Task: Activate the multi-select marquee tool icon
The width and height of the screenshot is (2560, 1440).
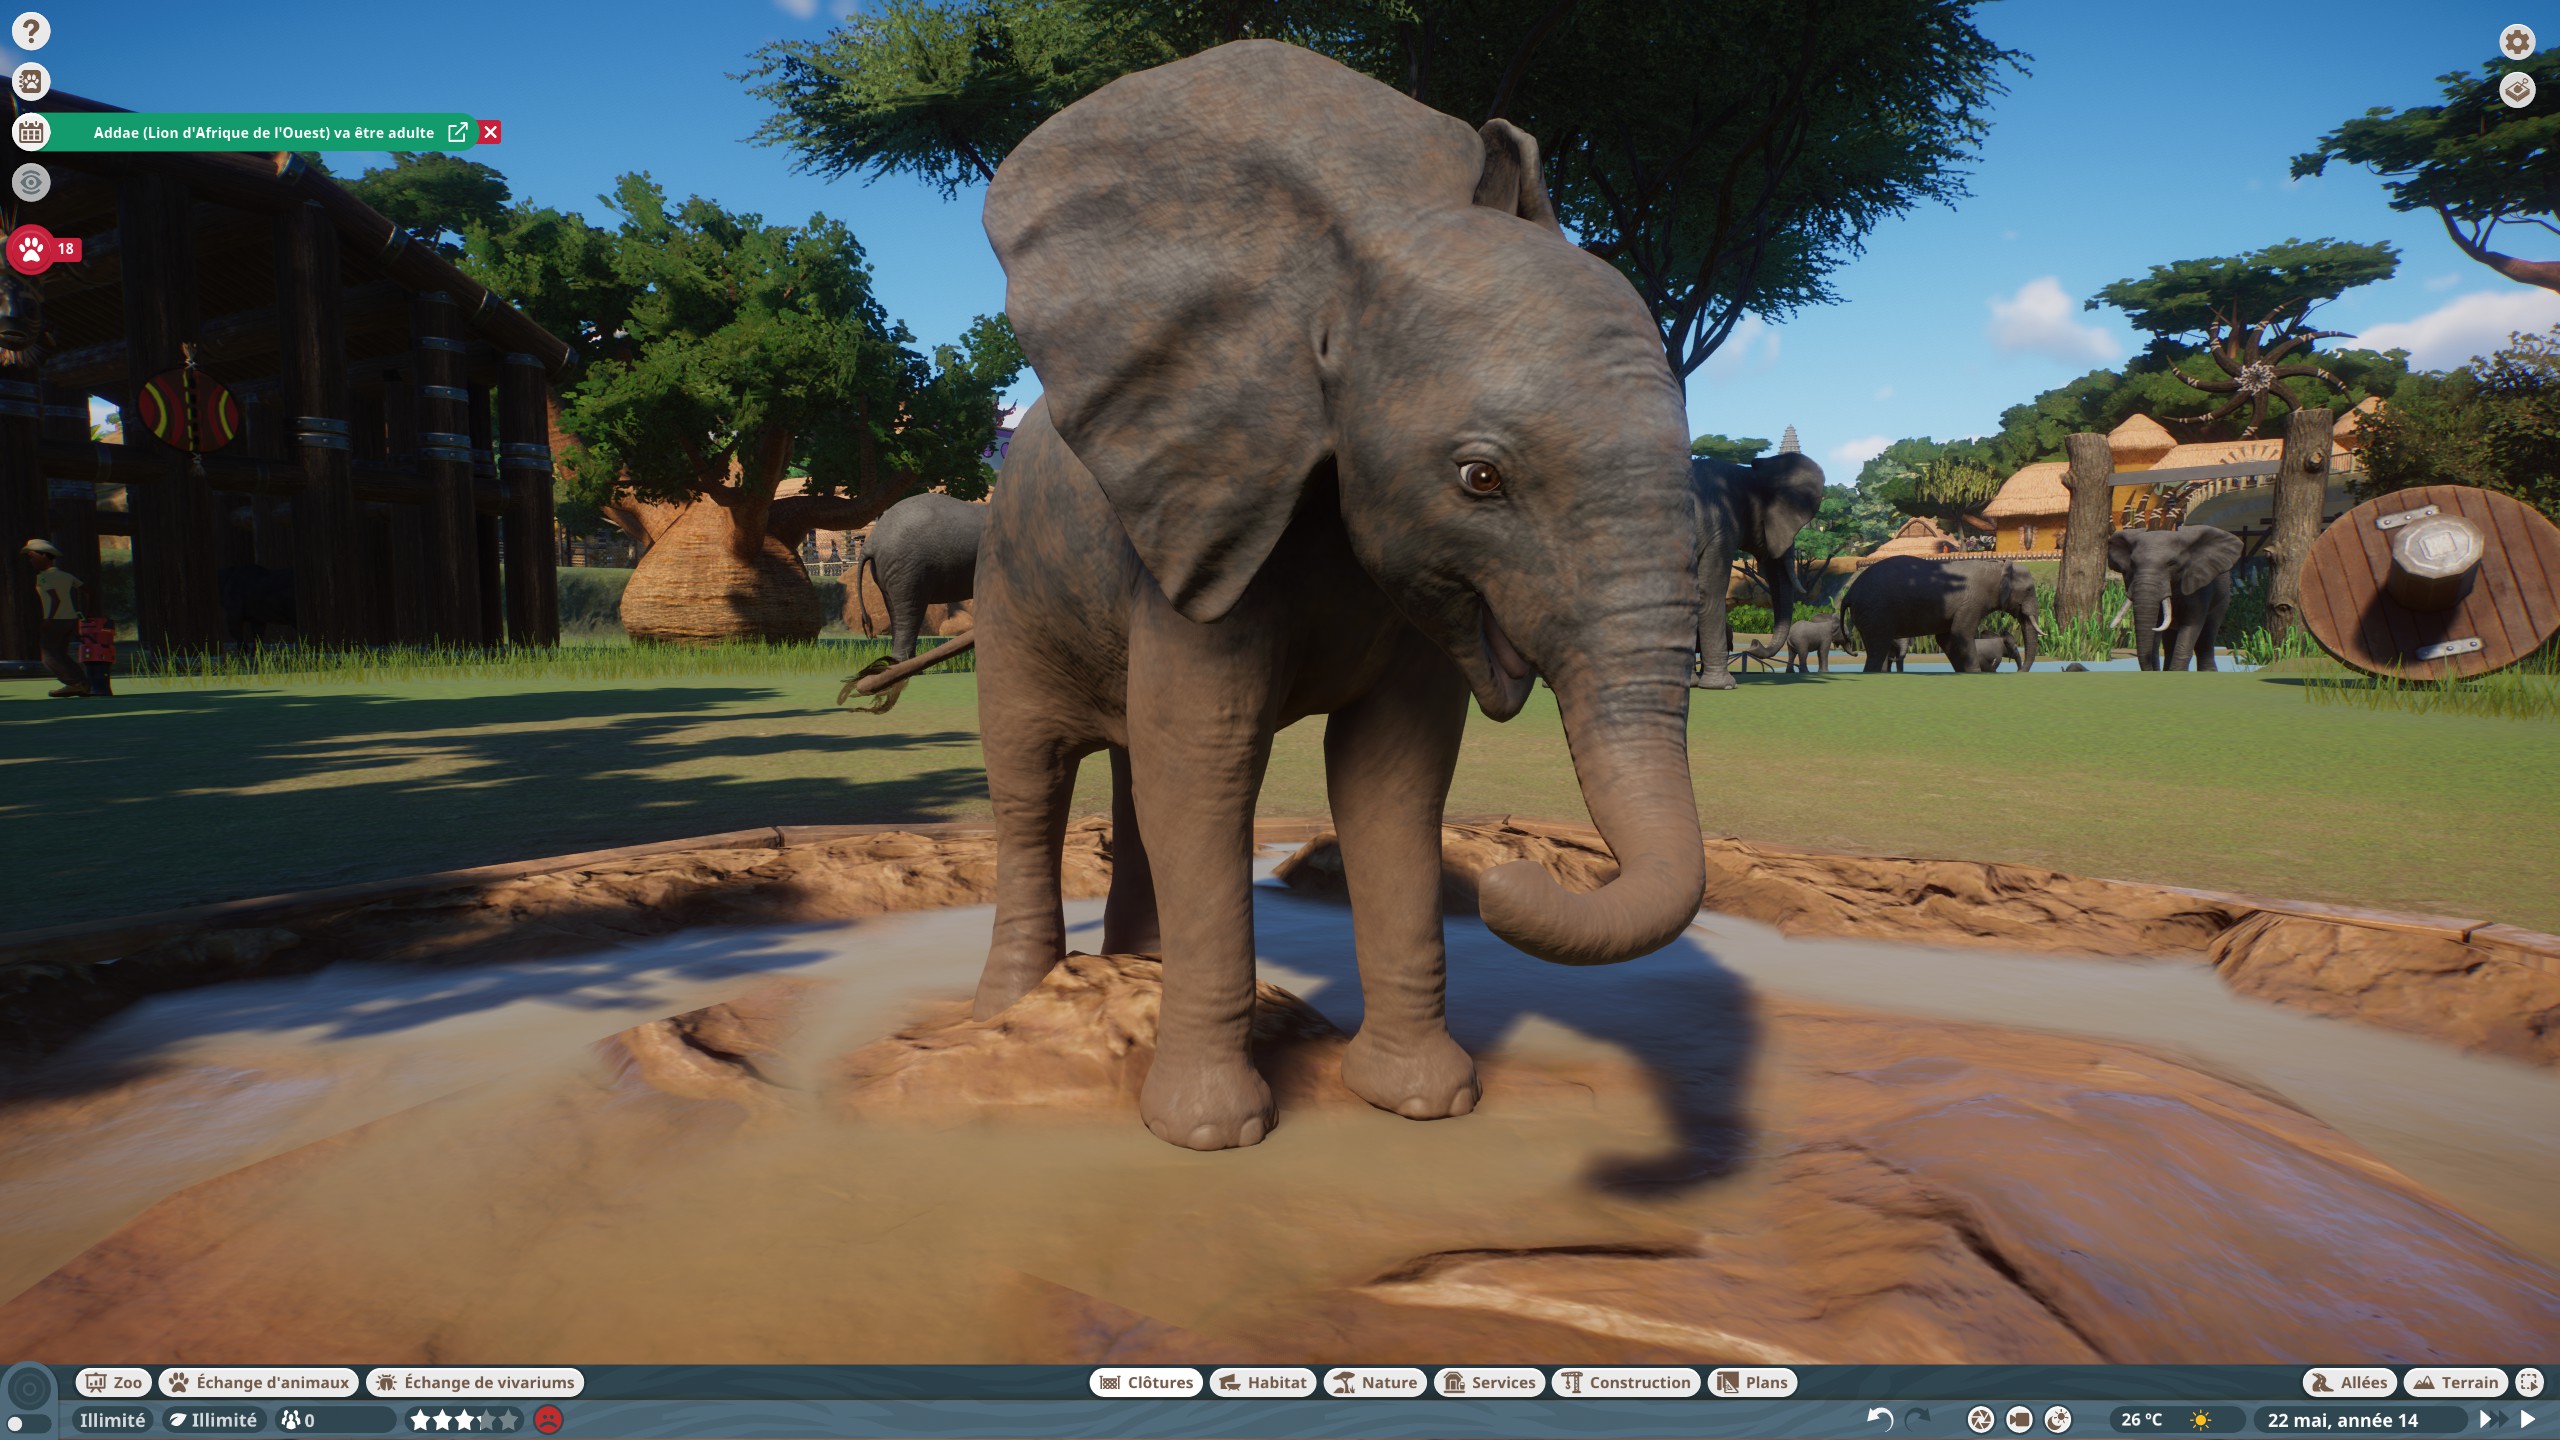Action: 2529,1382
